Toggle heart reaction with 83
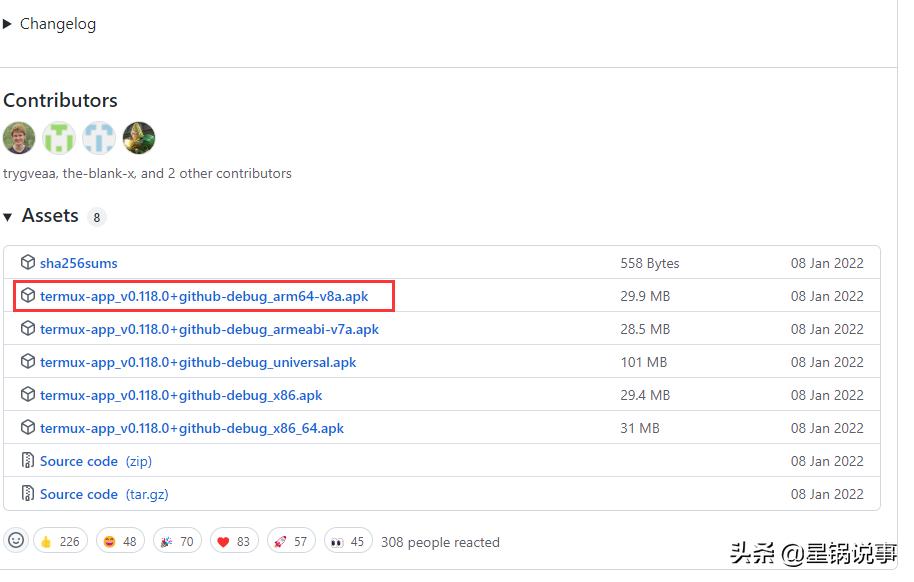 tap(234, 542)
